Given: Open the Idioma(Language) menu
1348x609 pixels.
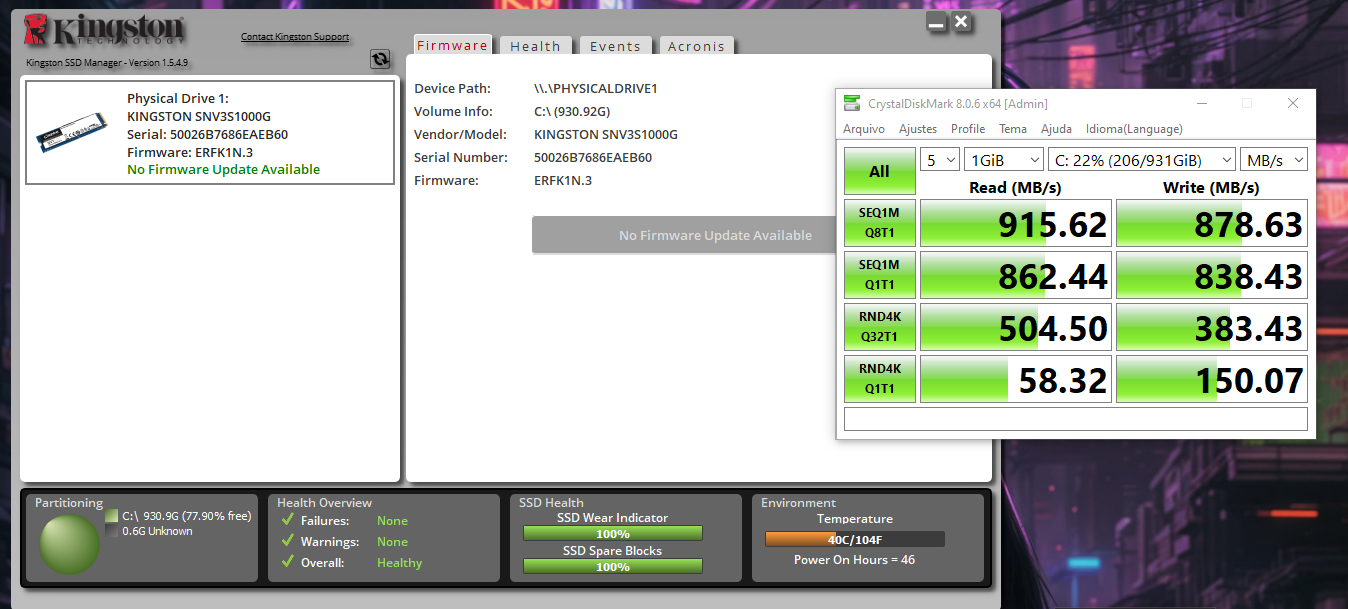Looking at the screenshot, I should (1134, 129).
